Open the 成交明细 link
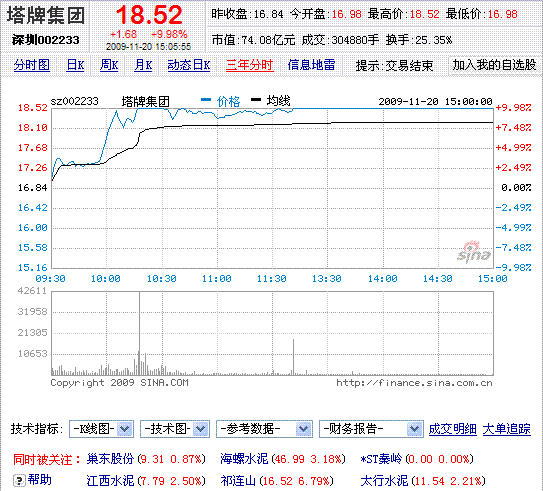This screenshot has width=543, height=491. (x=453, y=429)
